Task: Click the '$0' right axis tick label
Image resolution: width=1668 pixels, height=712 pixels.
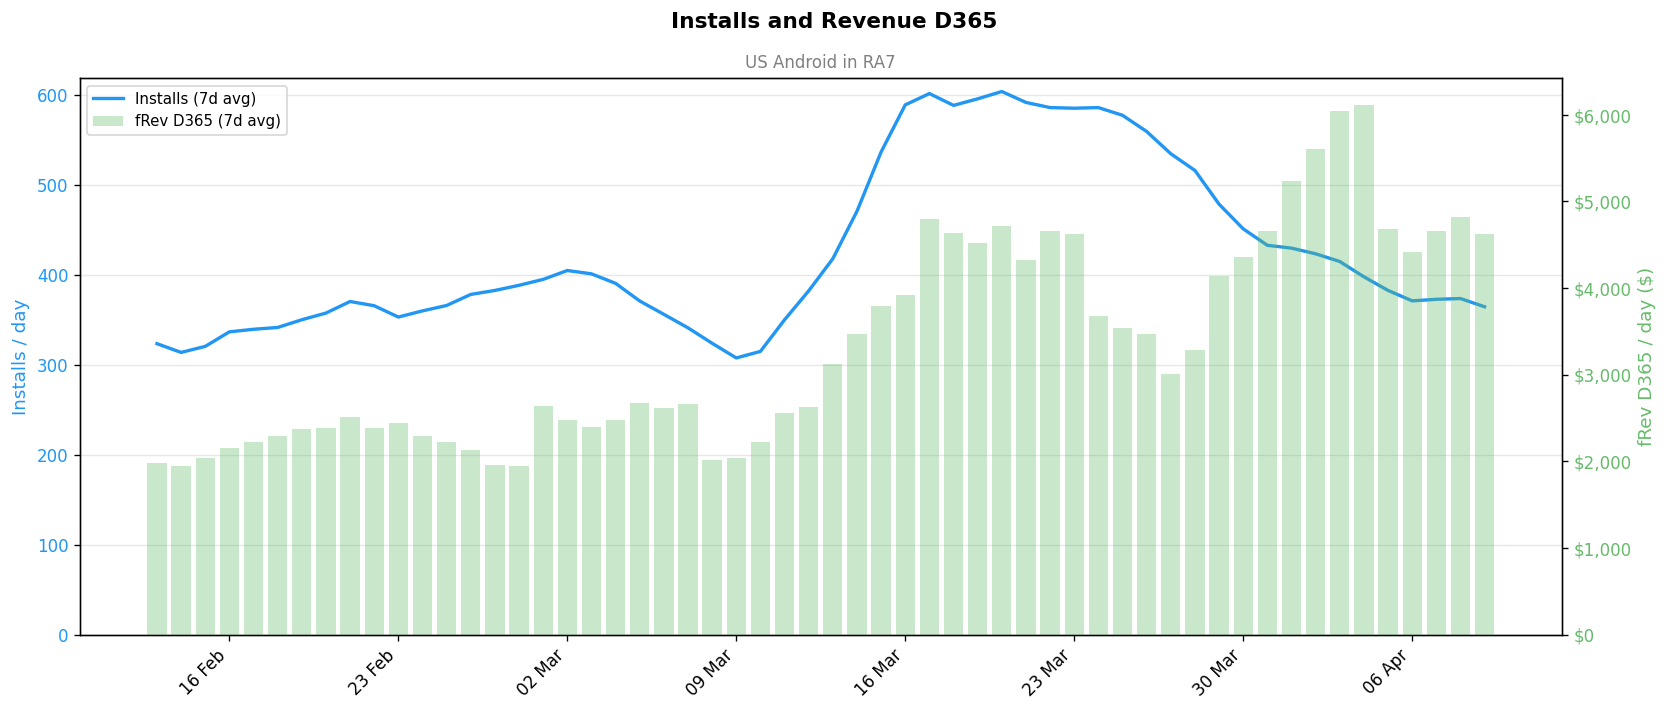Action: point(1584,636)
